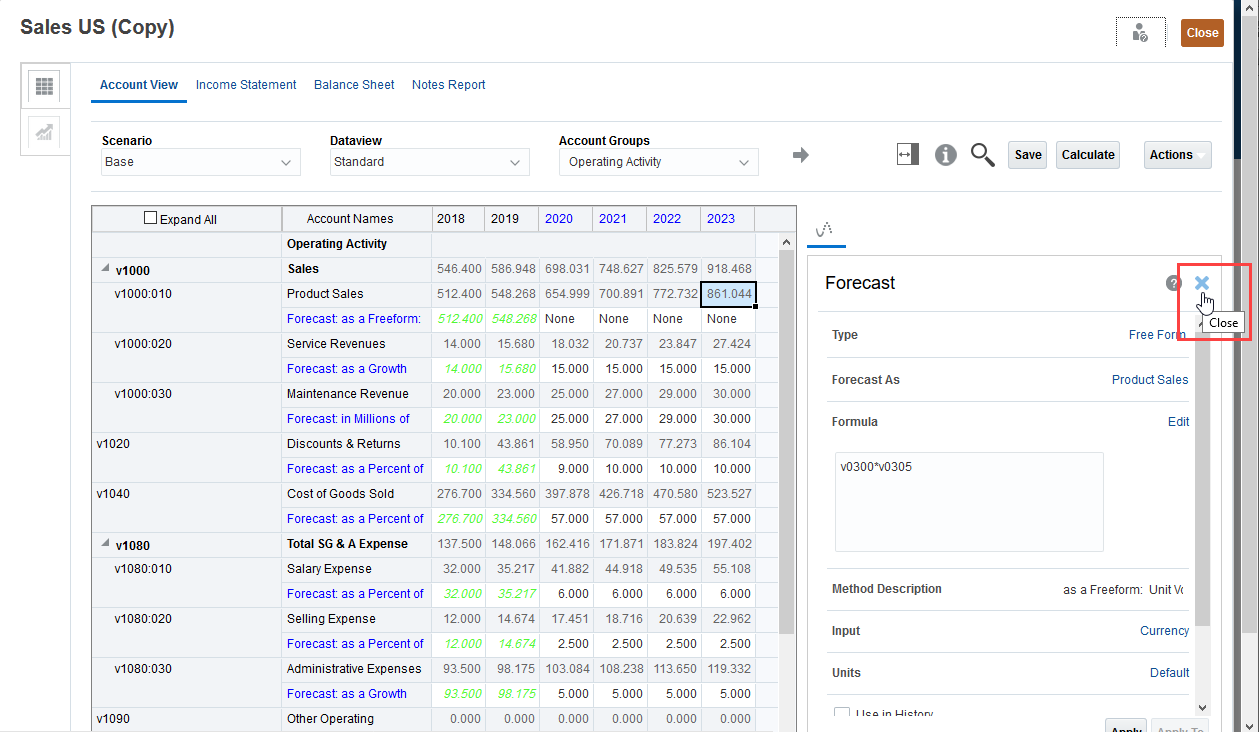Select the v1020 row label
Image resolution: width=1259 pixels, height=732 pixels.
click(113, 444)
